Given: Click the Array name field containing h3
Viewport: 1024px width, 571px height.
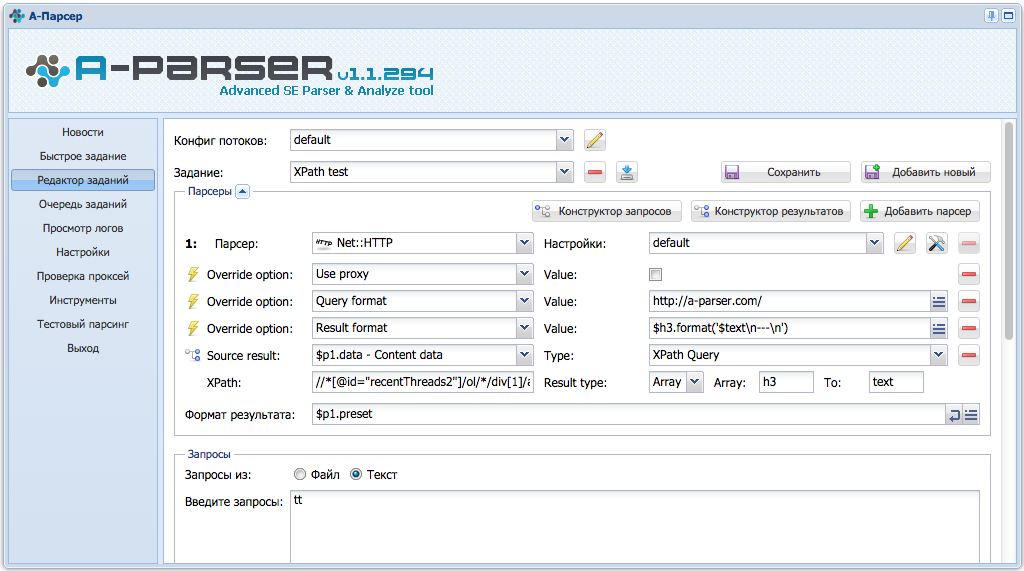Looking at the screenshot, I should point(786,382).
